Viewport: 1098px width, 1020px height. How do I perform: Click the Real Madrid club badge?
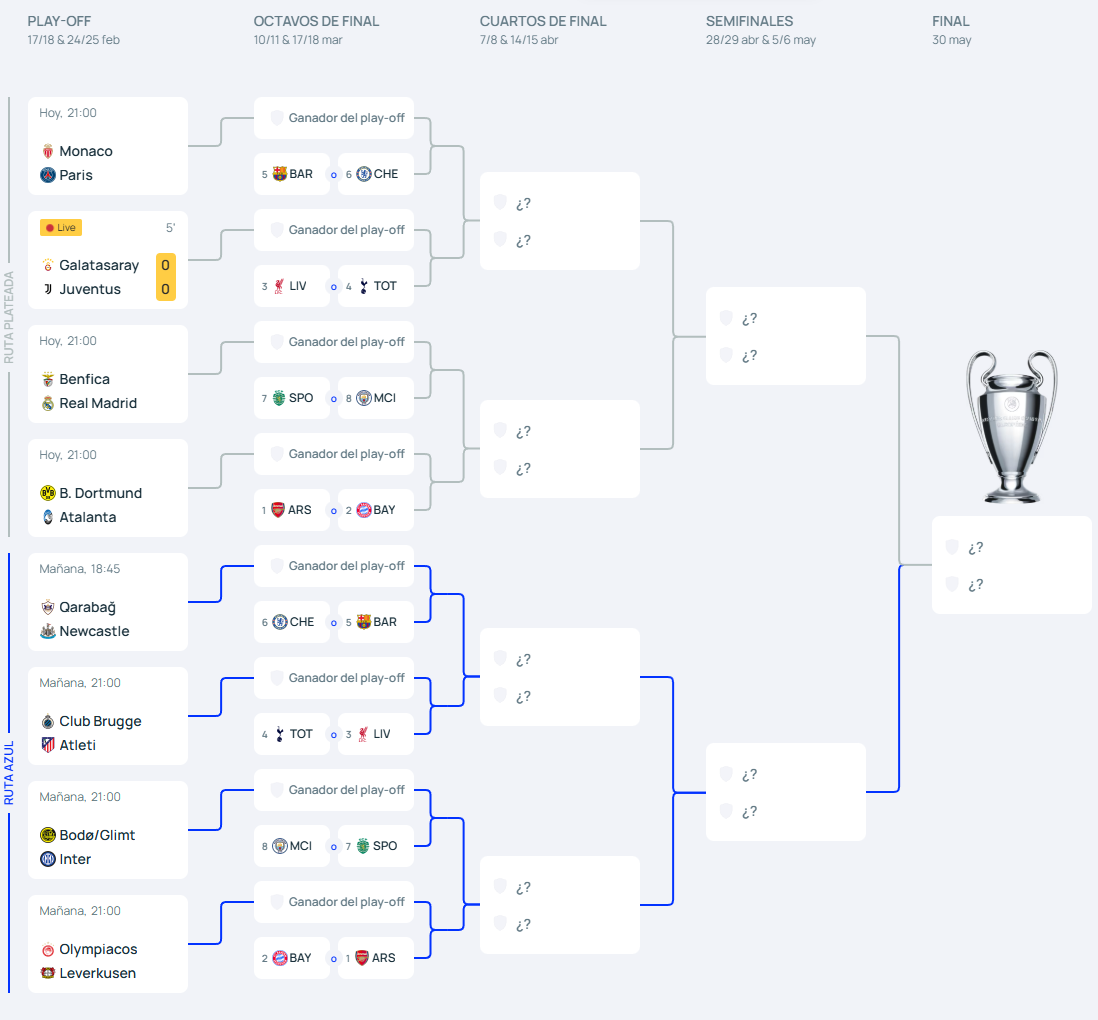(48, 403)
